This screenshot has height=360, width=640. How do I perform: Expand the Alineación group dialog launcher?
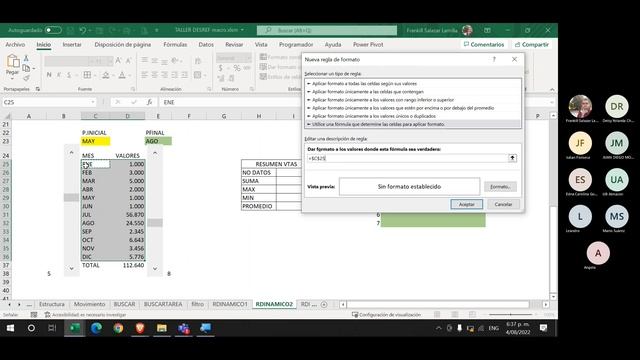point(209,89)
